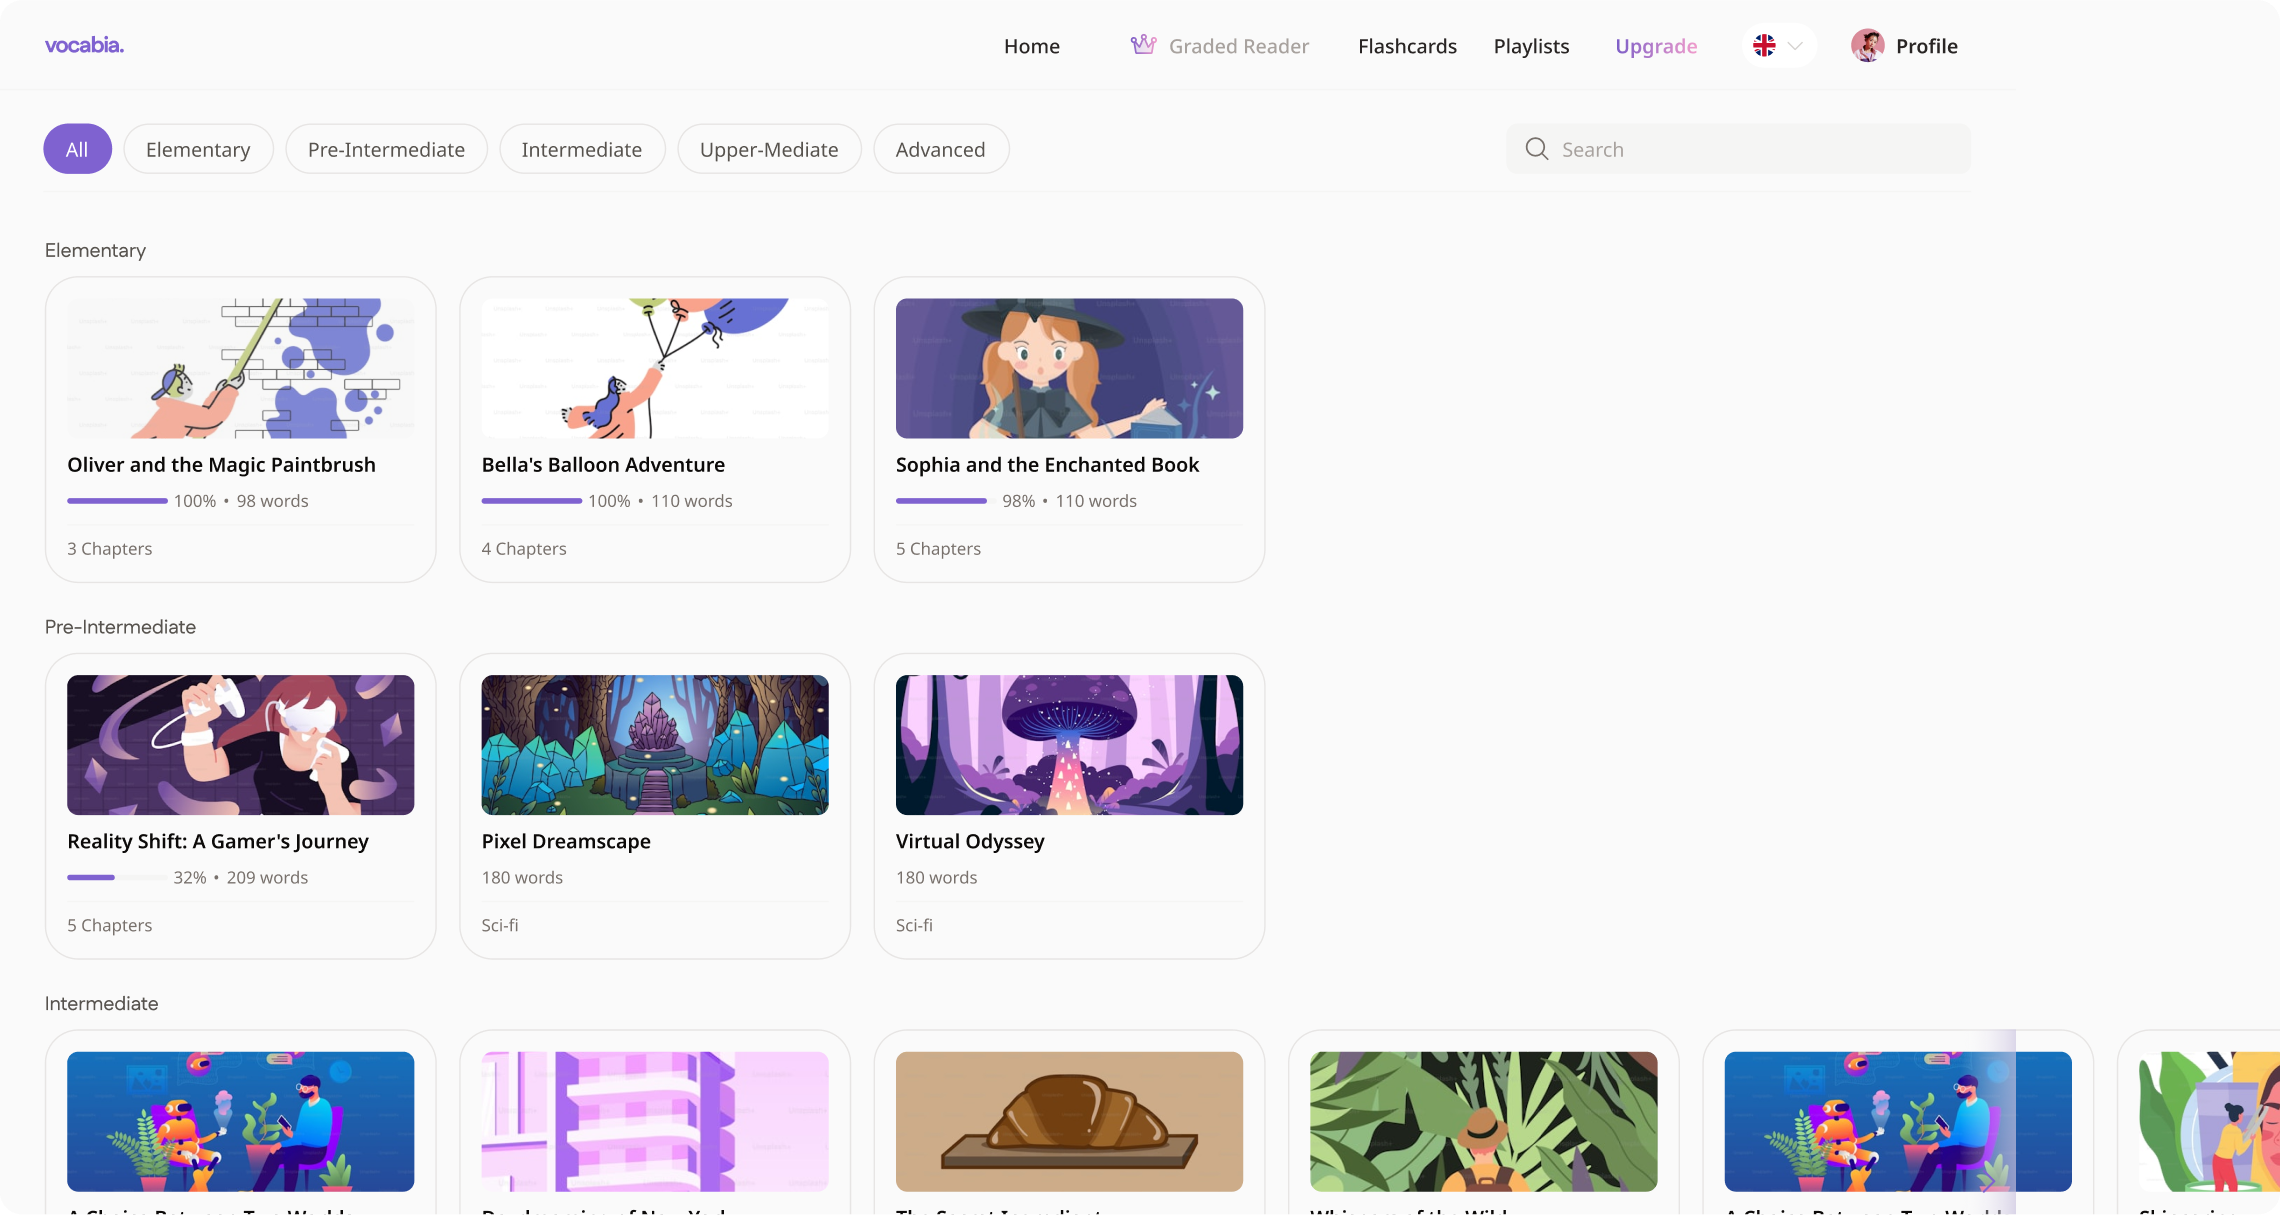Open the language dropdown chevron
This screenshot has width=2280, height=1215.
click(1795, 46)
